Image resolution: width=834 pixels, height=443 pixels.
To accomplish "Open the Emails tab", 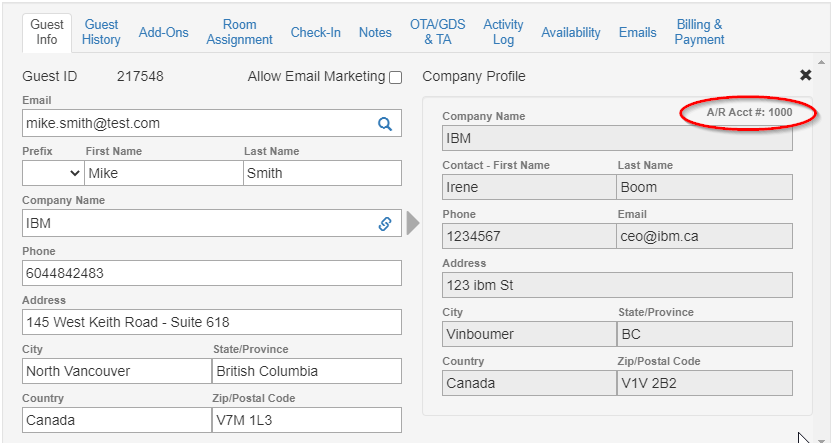I will tap(637, 32).
